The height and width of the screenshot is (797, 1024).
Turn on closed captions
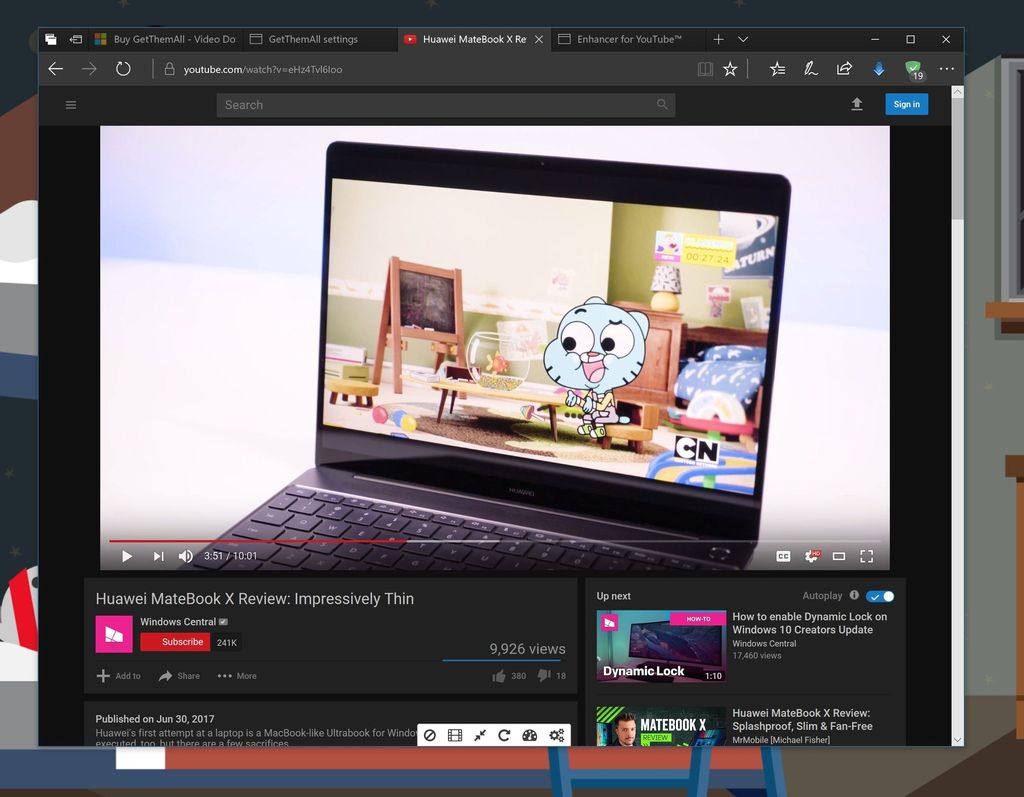783,556
